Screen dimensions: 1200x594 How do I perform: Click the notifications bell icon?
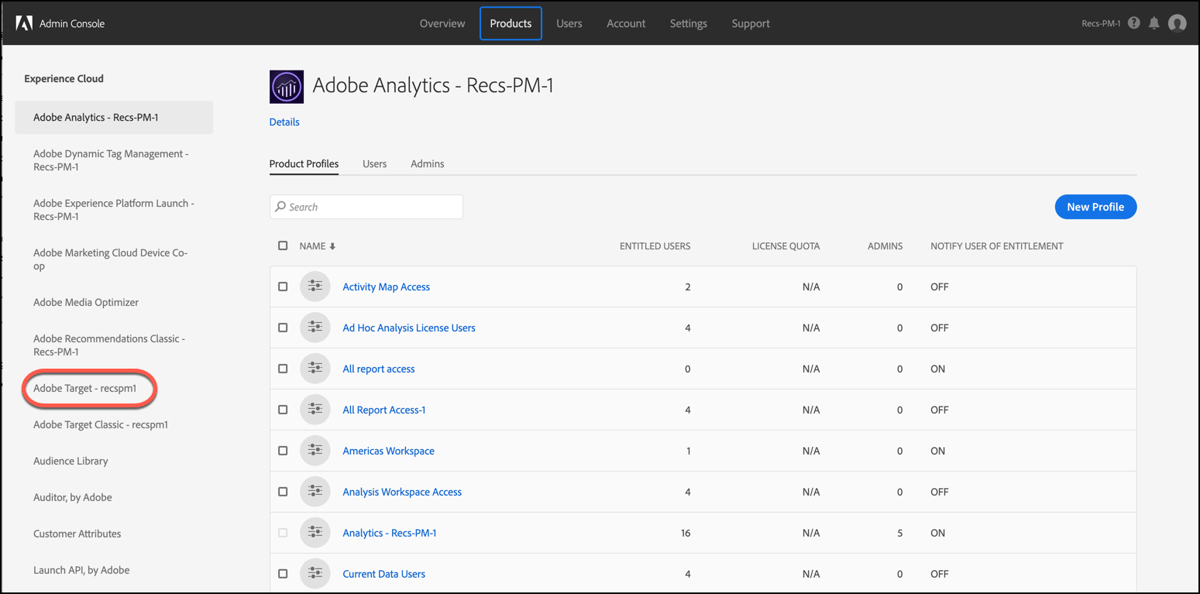tap(1154, 23)
